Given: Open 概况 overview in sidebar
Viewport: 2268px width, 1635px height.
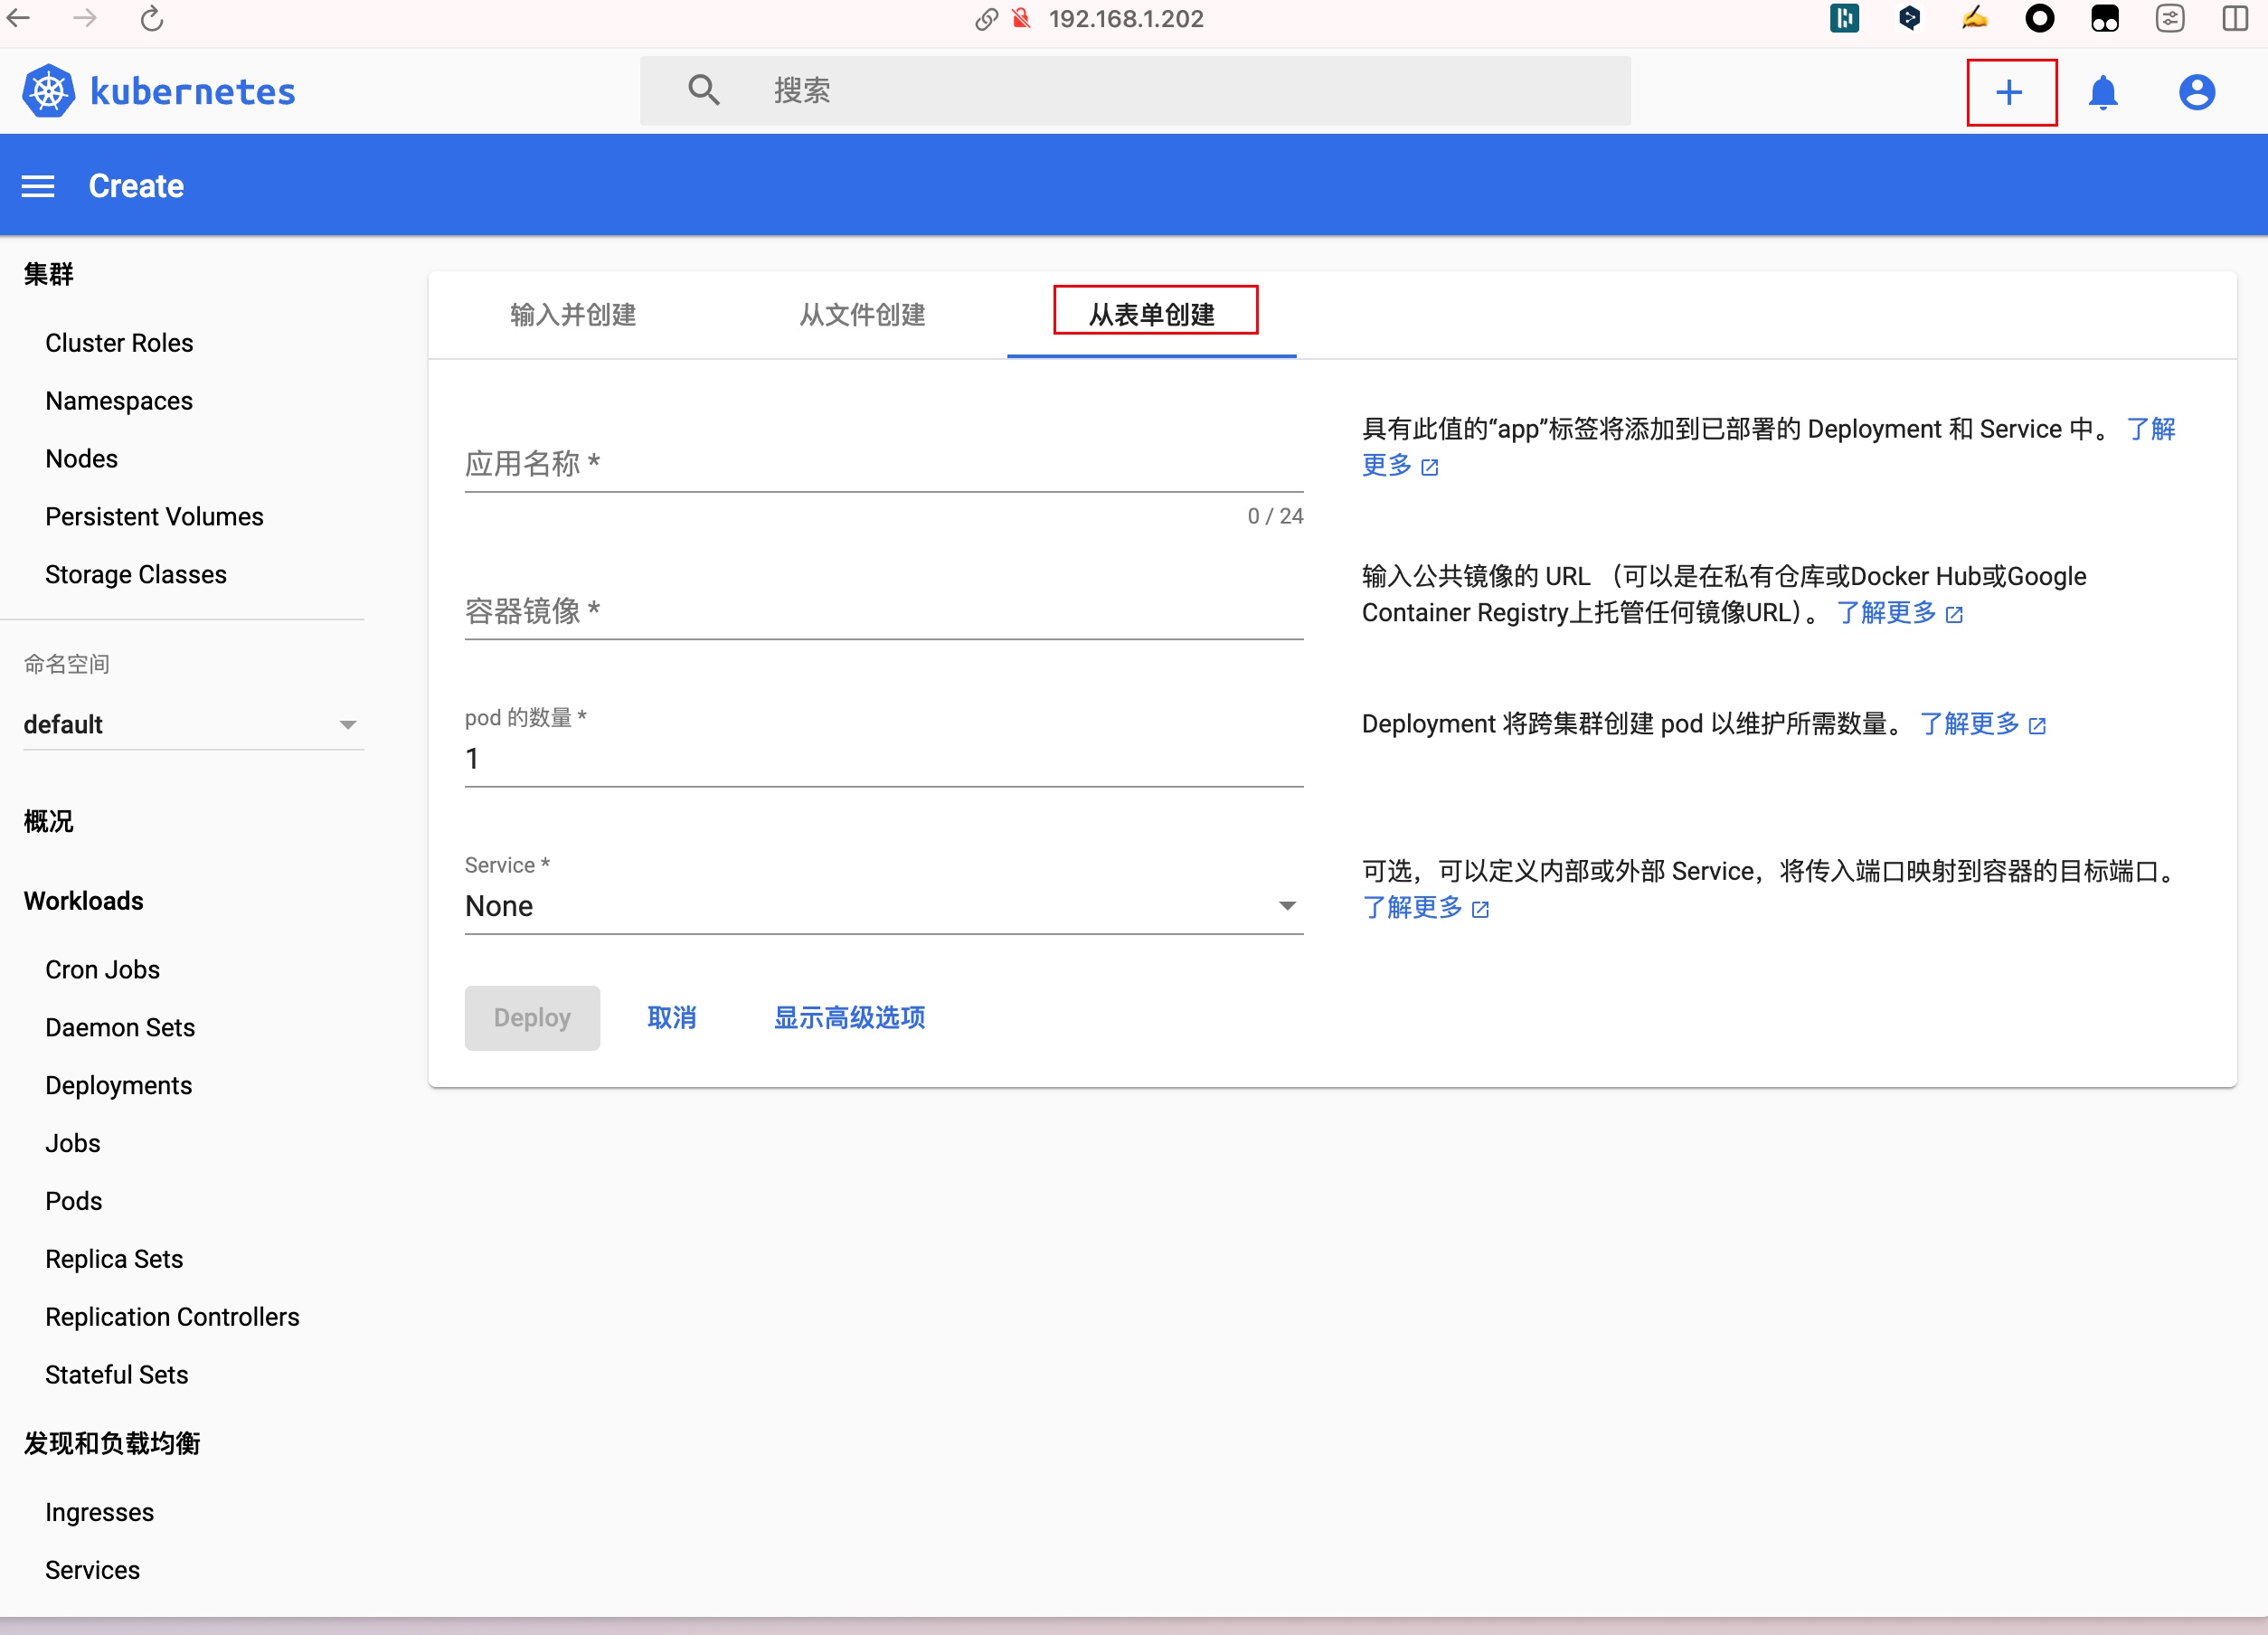Looking at the screenshot, I should (x=48, y=822).
